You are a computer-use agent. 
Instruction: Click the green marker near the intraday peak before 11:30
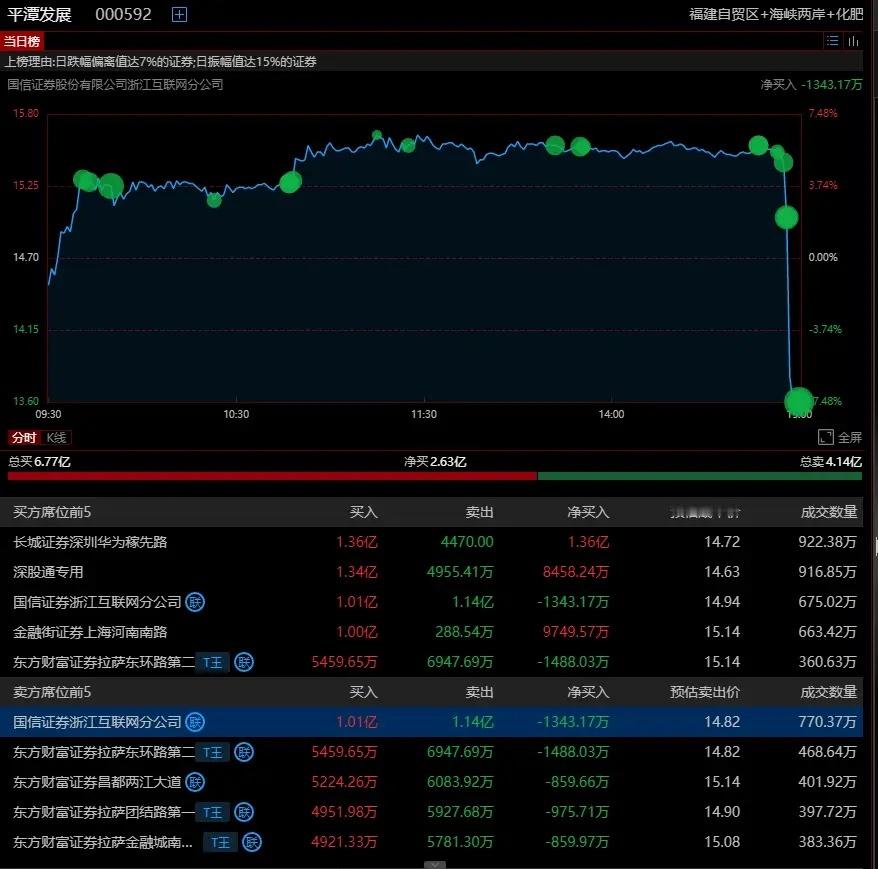pyautogui.click(x=377, y=135)
